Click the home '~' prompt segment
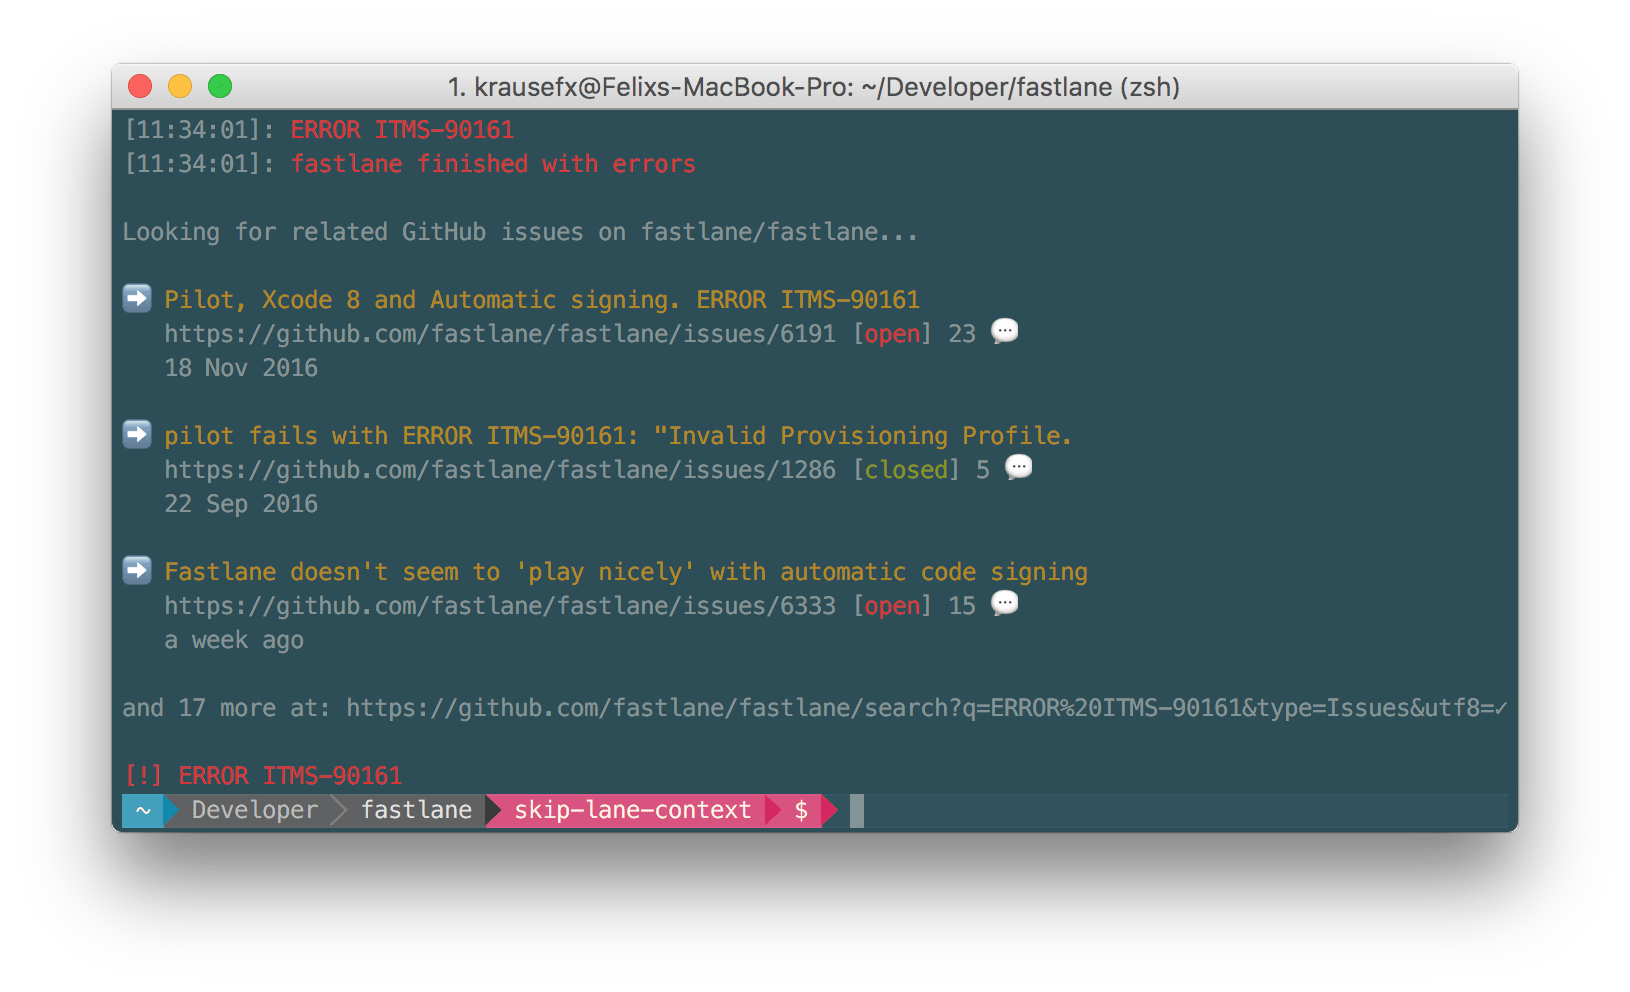The image size is (1630, 992). click(x=143, y=810)
